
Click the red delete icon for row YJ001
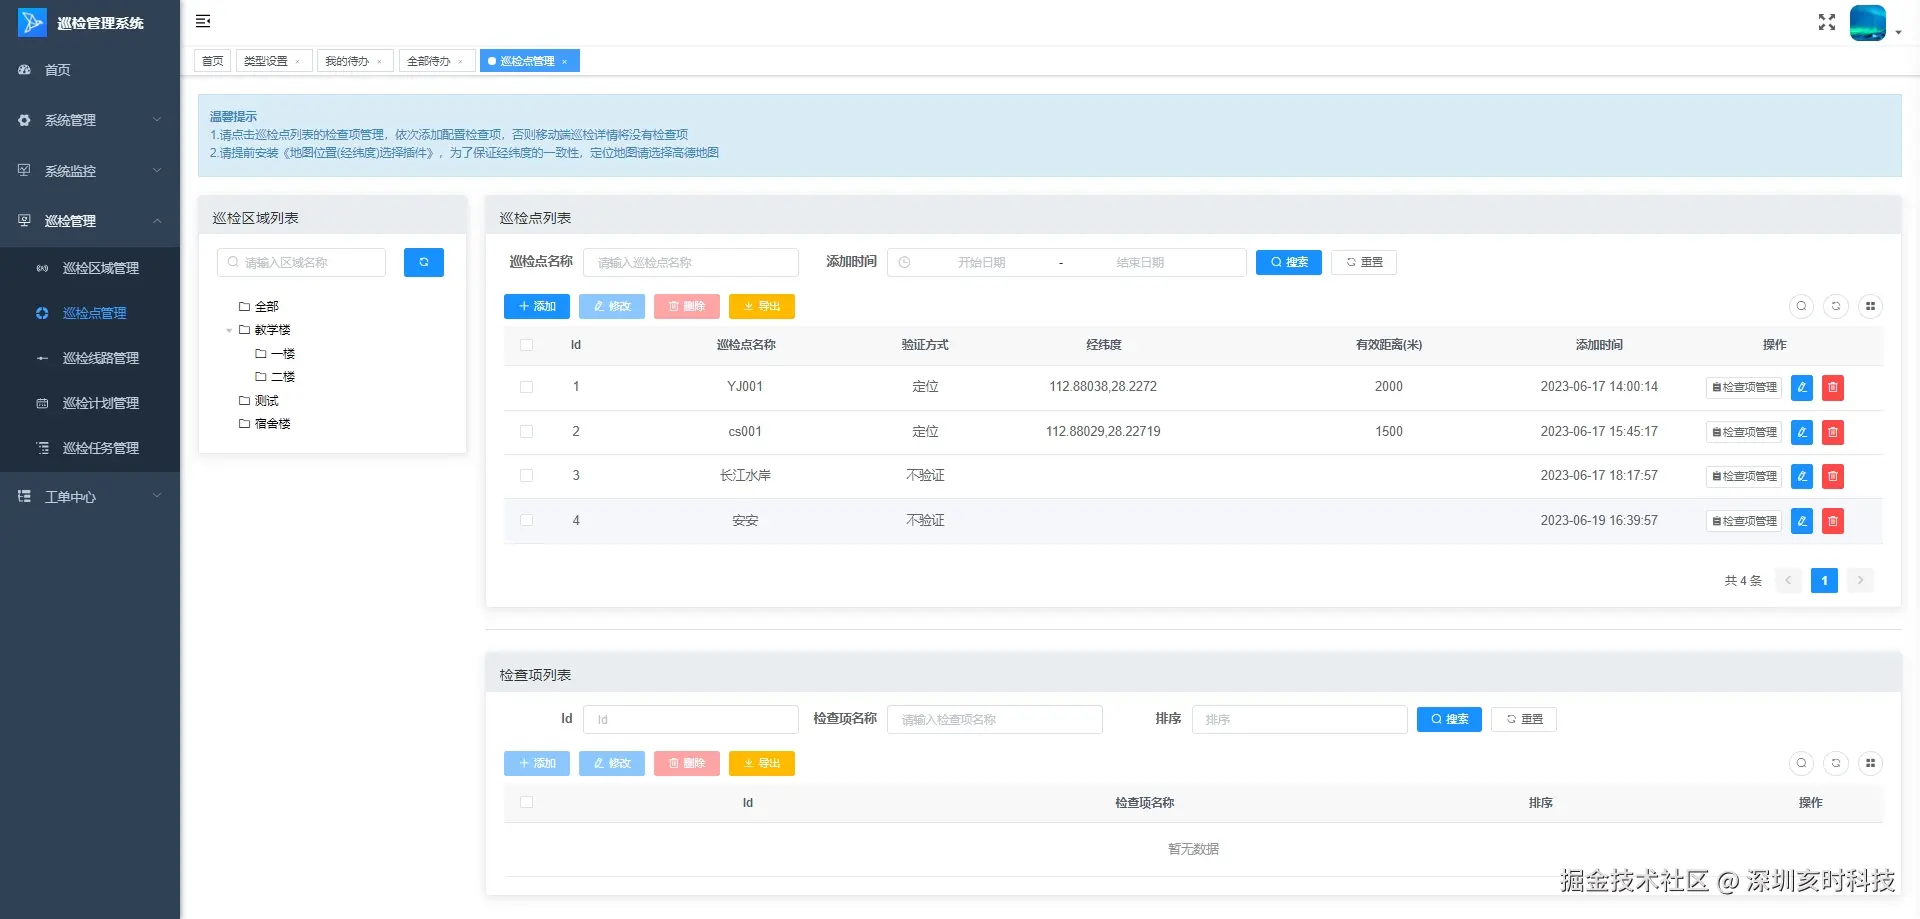[x=1832, y=387]
